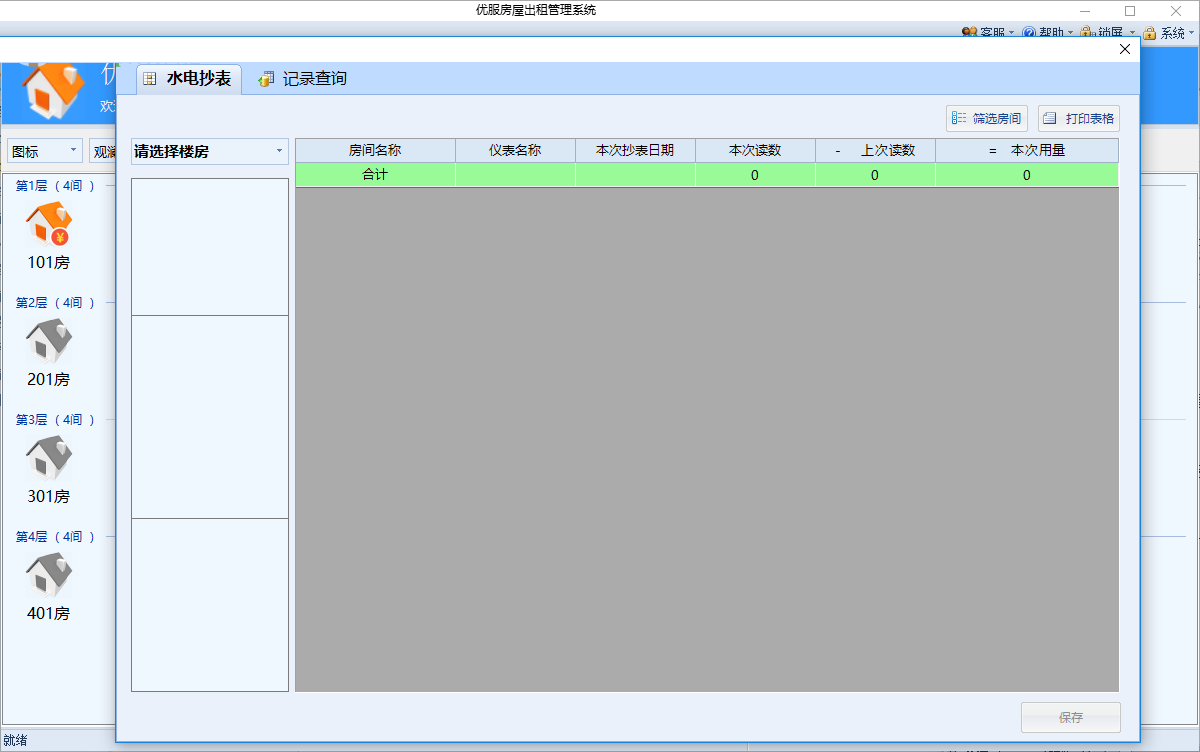
Task: Click the 筛选房间 button
Action: (x=987, y=118)
